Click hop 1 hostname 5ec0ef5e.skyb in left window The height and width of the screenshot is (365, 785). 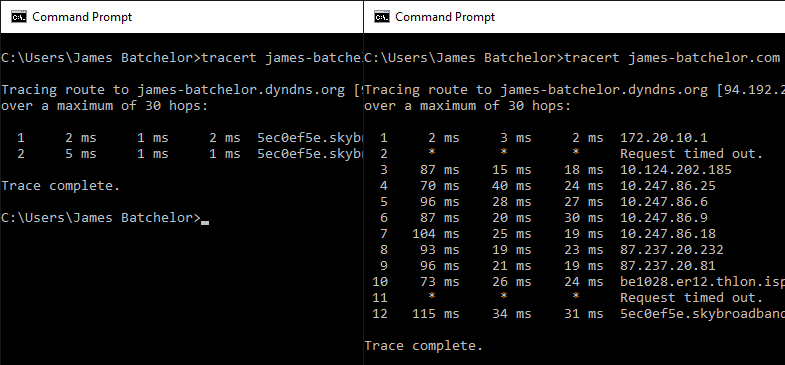coord(310,138)
